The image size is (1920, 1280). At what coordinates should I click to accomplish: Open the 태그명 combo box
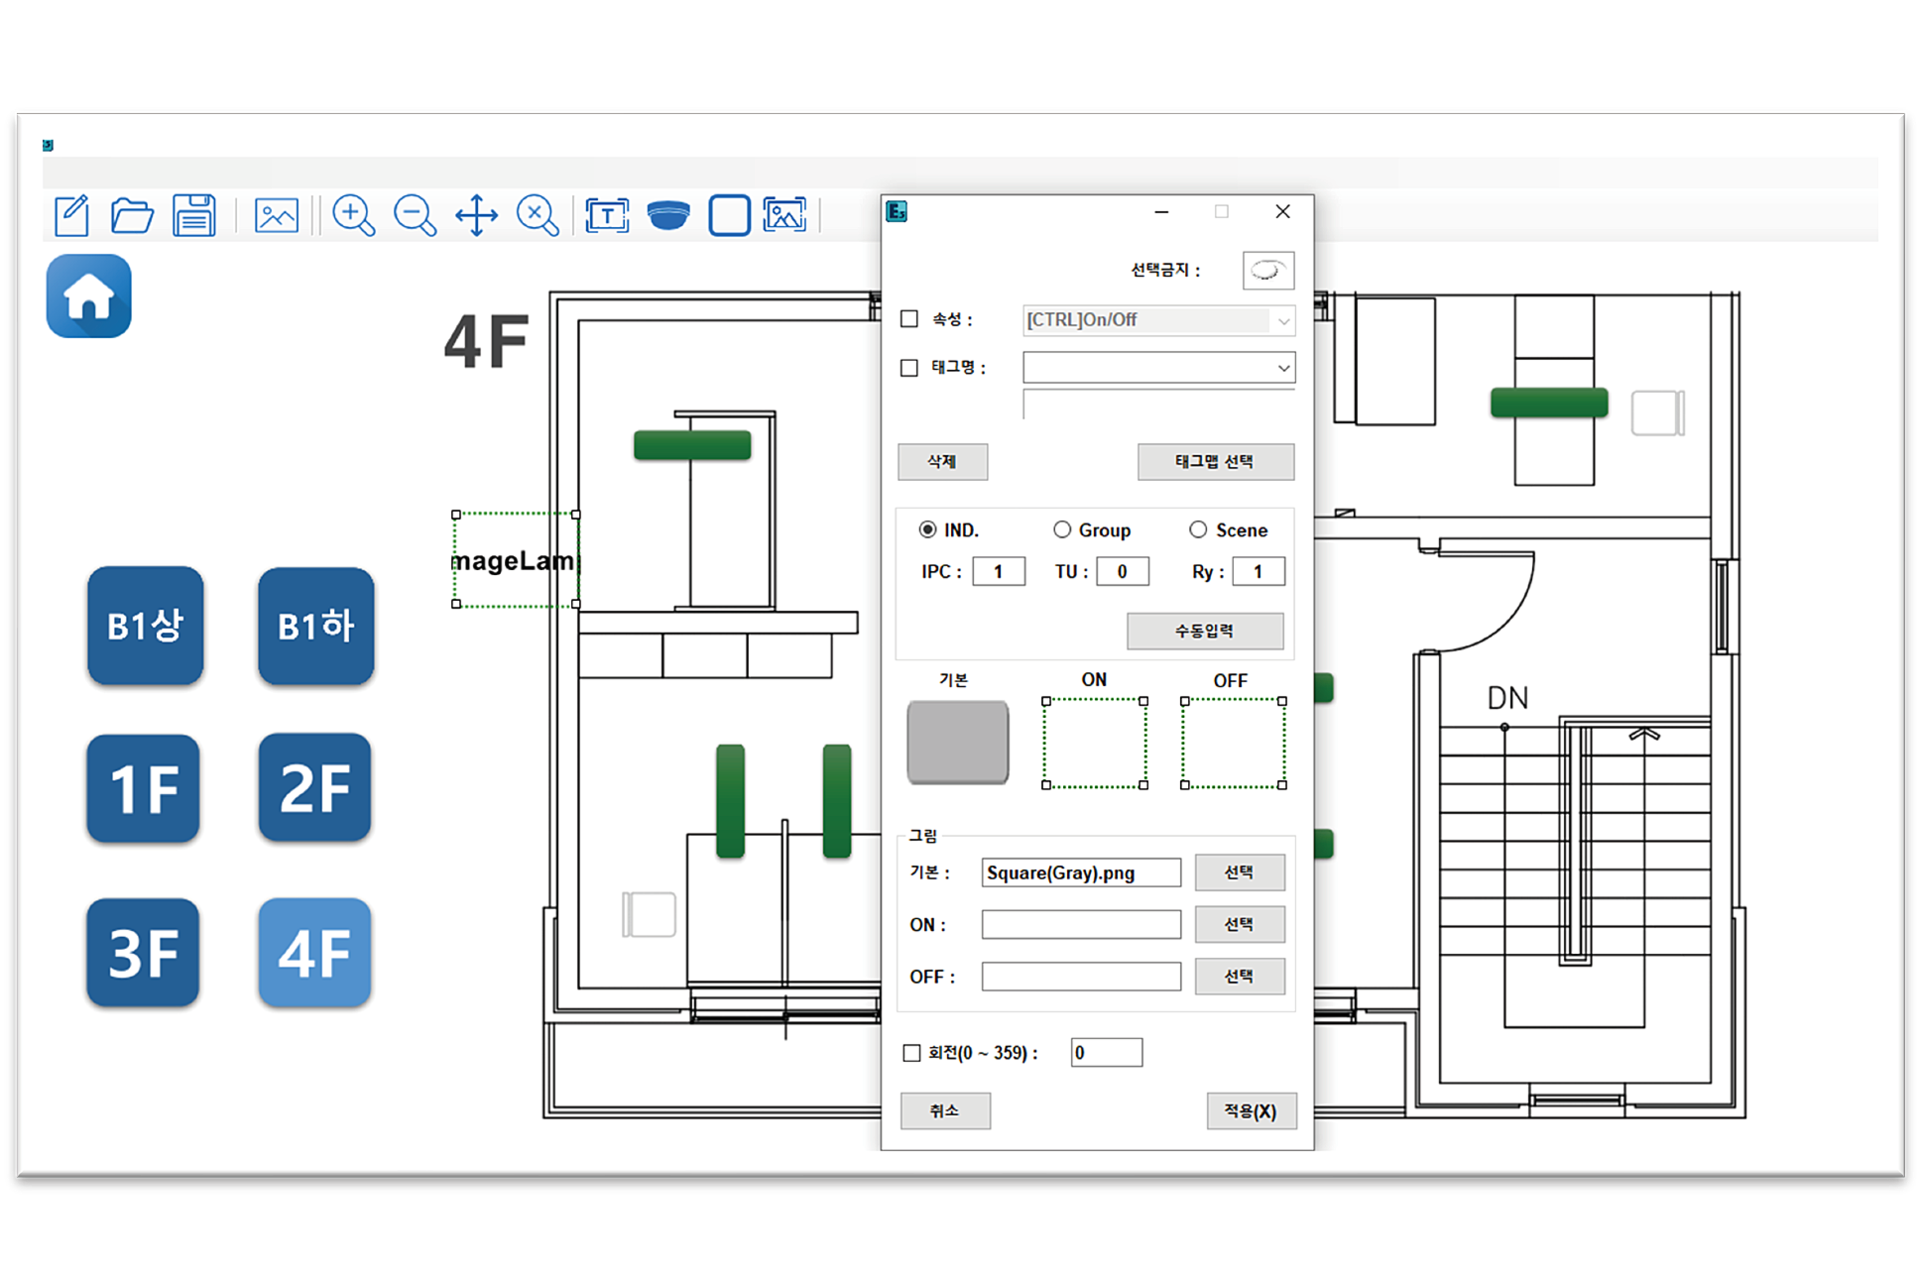pos(1283,368)
